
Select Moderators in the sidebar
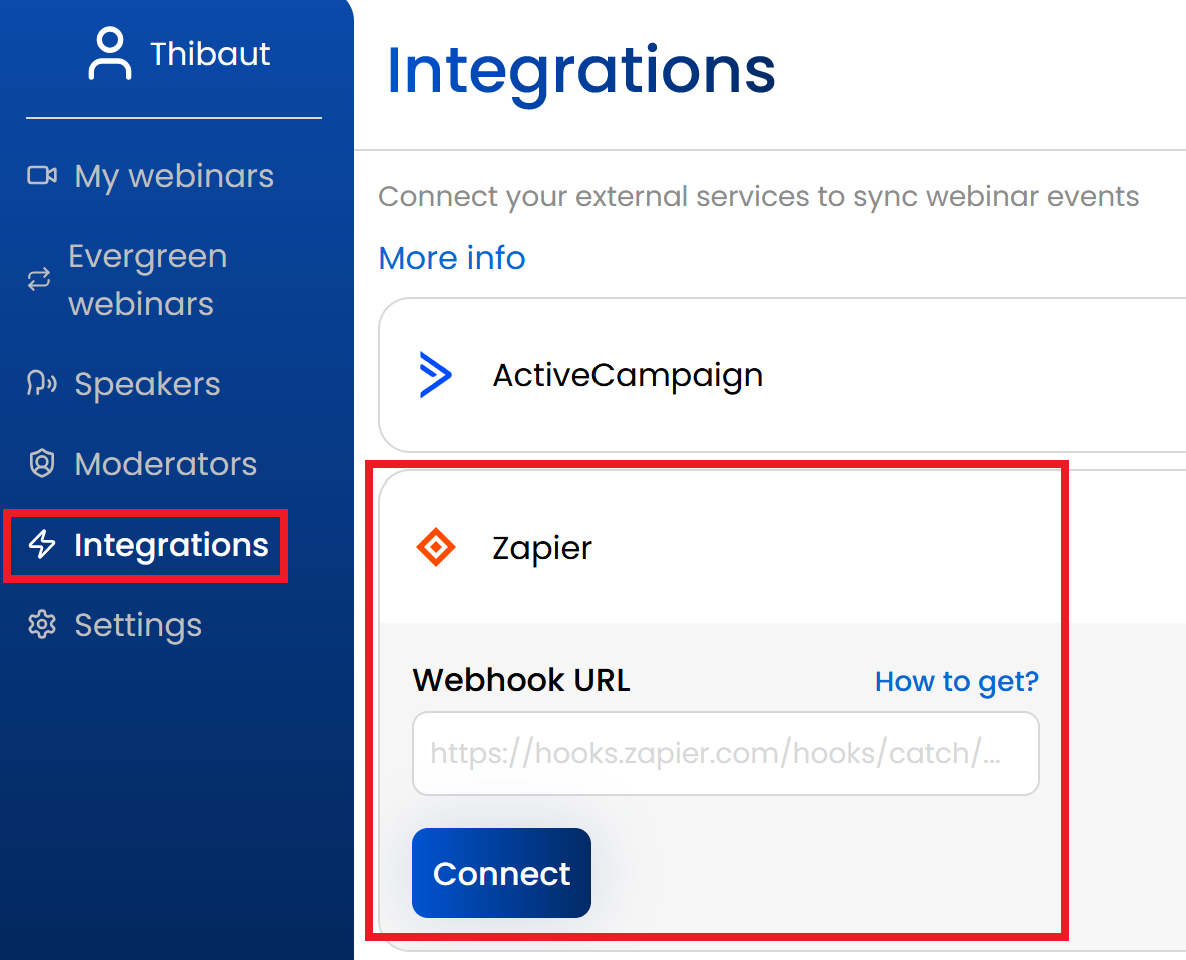tap(166, 464)
